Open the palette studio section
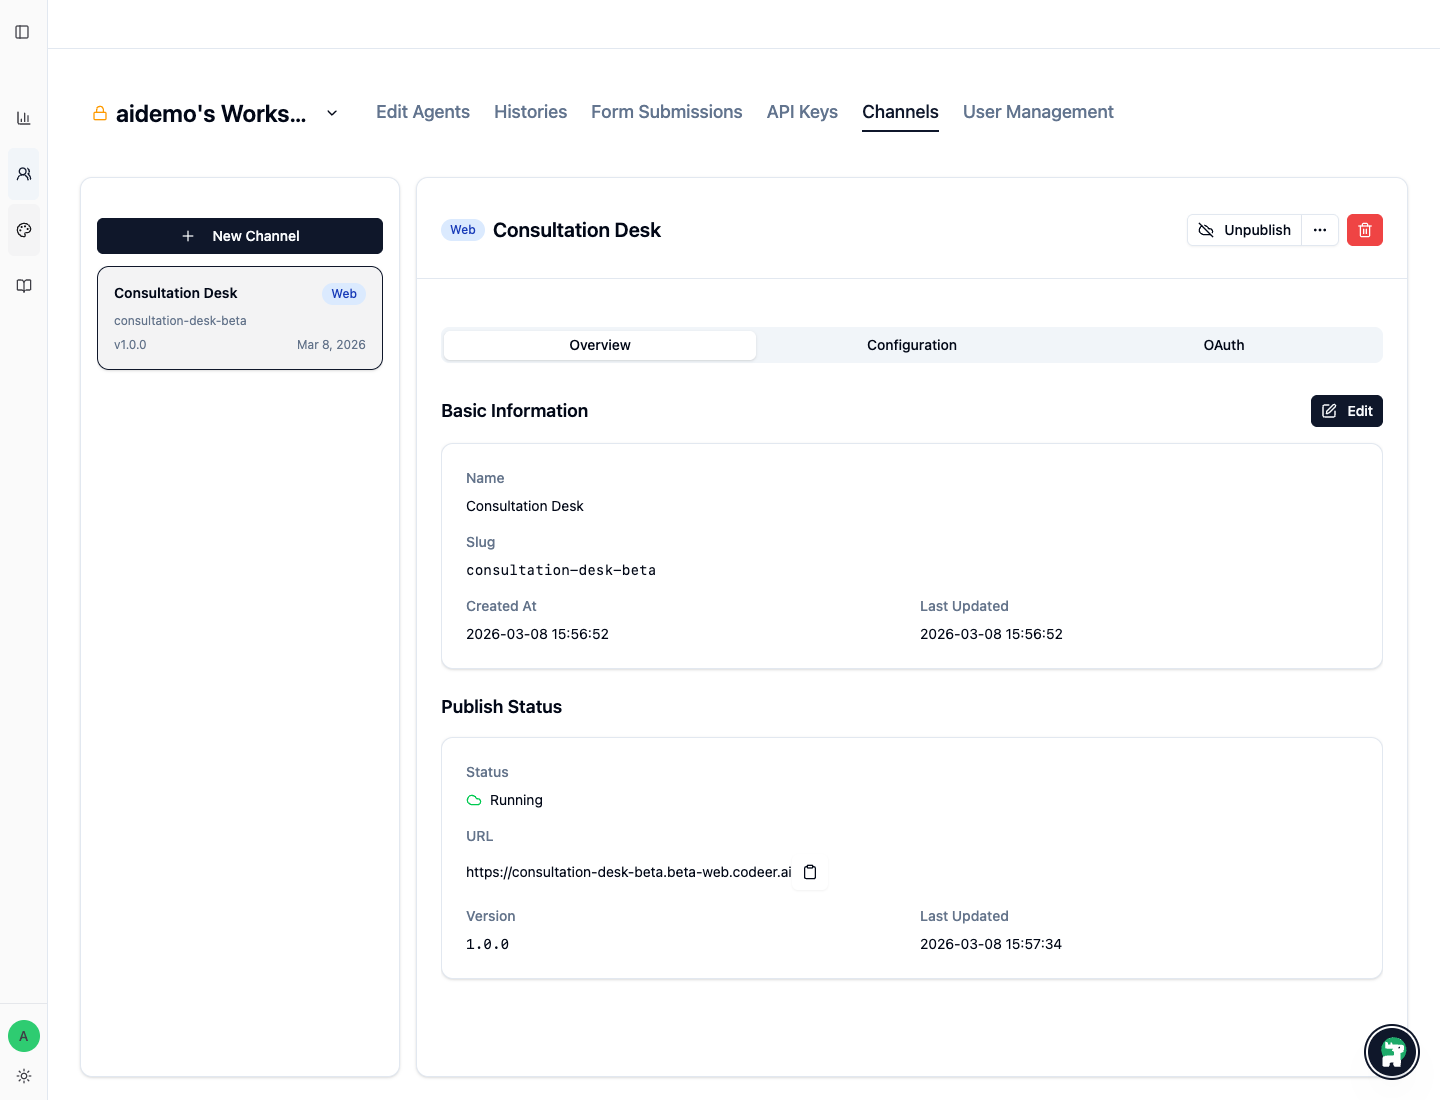1440x1100 pixels. pyautogui.click(x=23, y=229)
